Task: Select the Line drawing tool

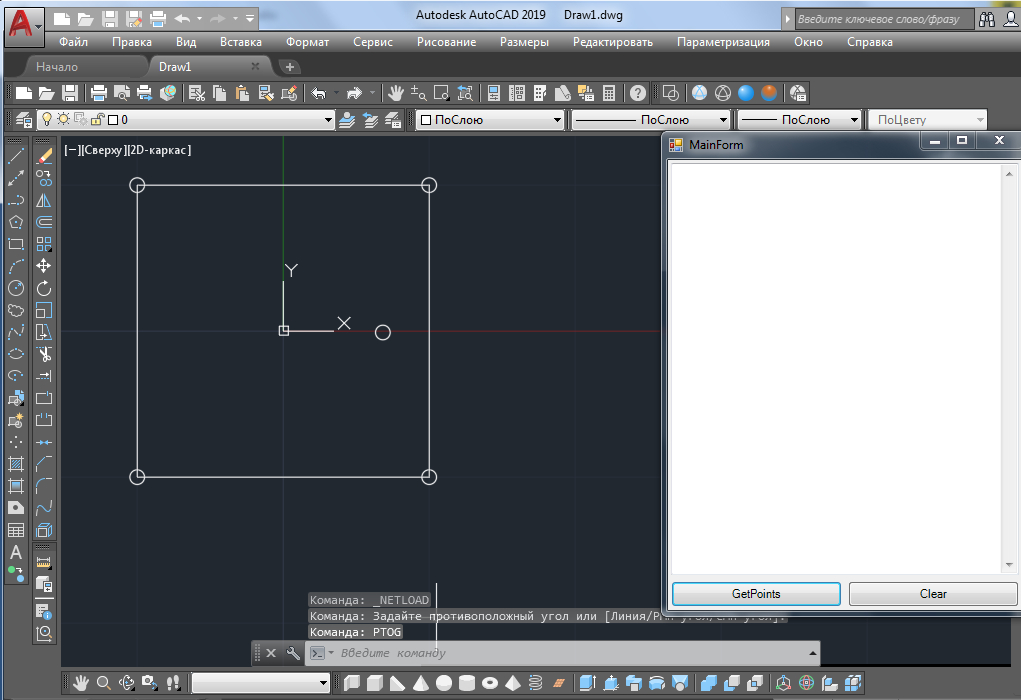Action: 16,156
